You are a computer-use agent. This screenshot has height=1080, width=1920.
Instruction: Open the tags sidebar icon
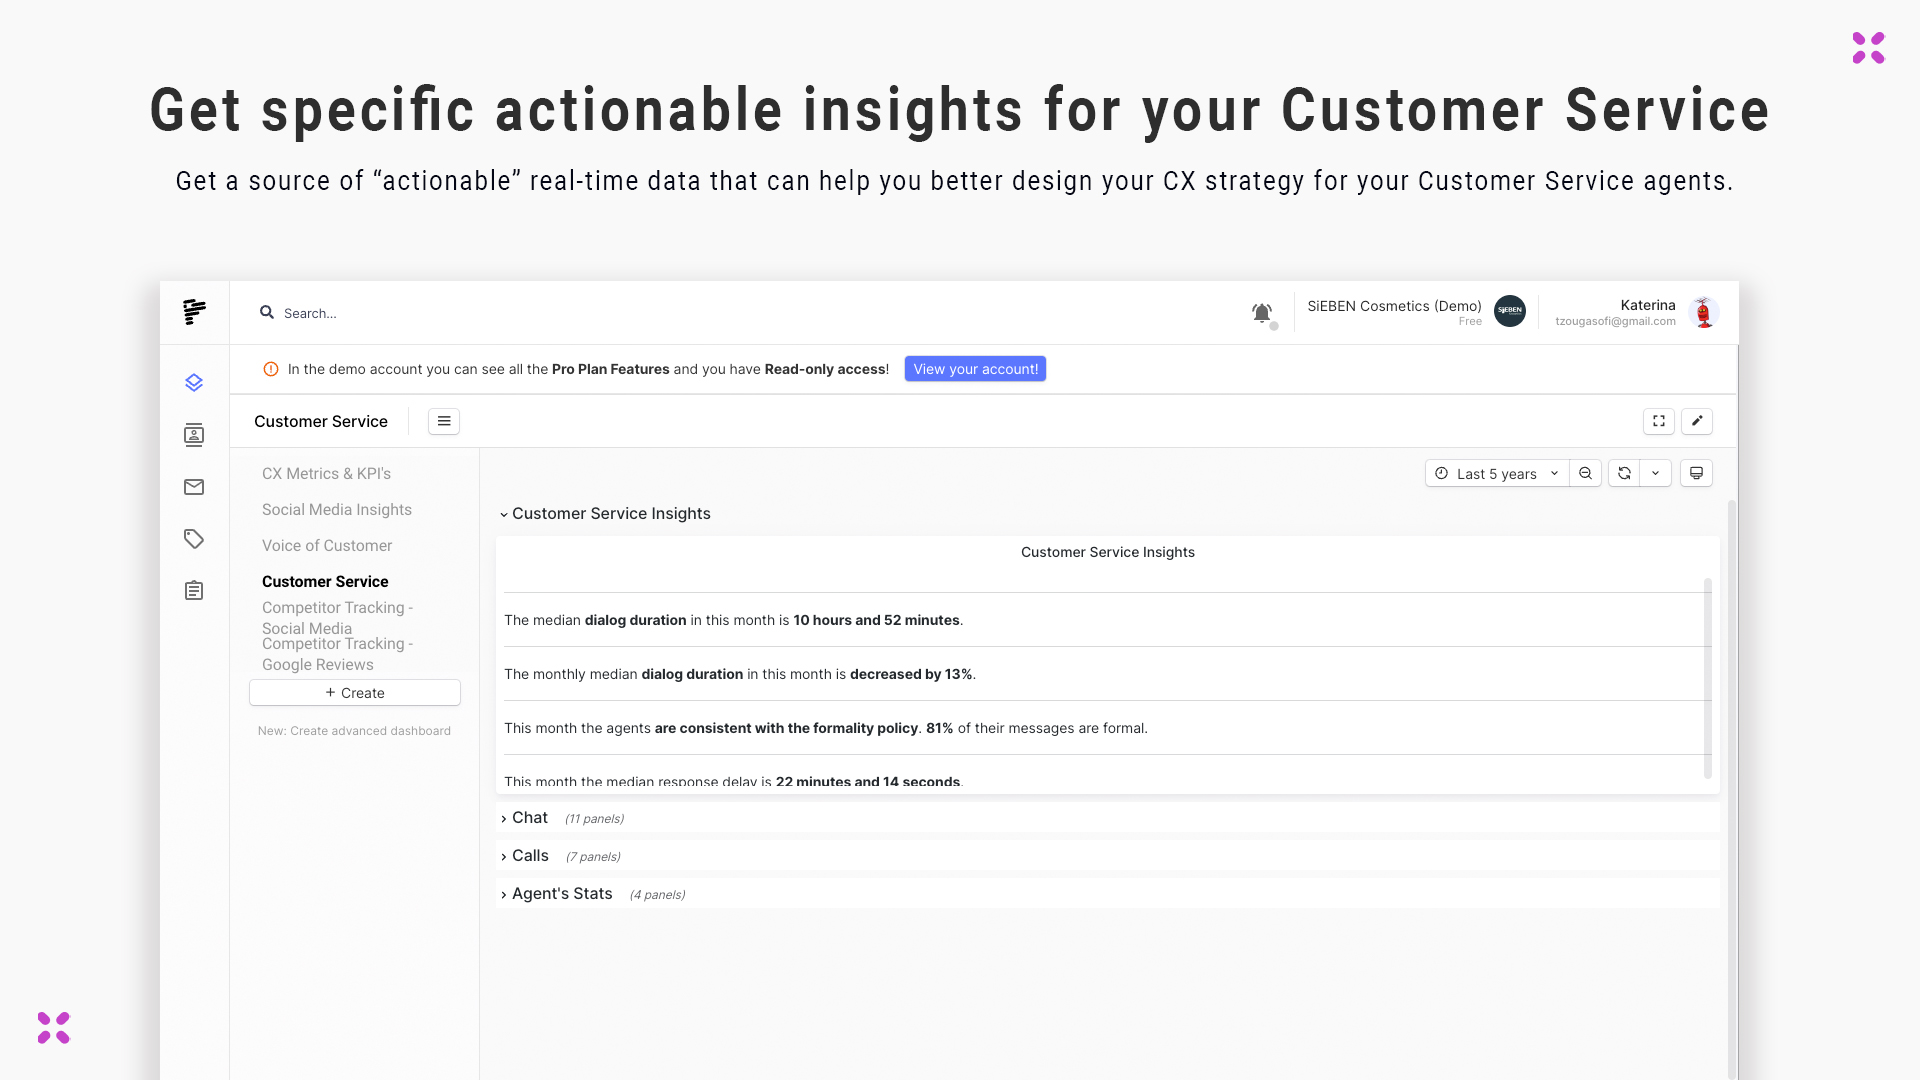click(194, 539)
